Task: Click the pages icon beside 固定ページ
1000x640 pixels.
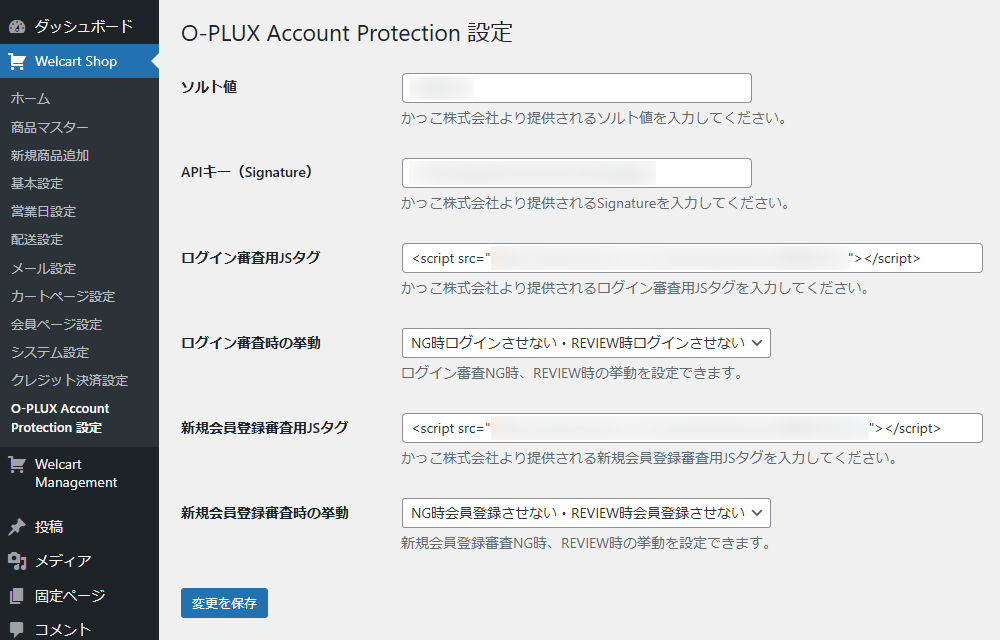Action: [x=17, y=596]
